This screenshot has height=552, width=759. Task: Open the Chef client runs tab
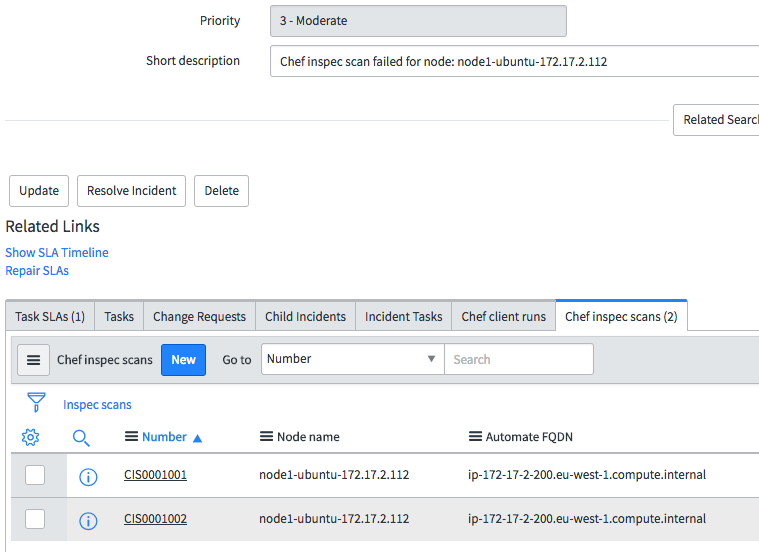503,316
